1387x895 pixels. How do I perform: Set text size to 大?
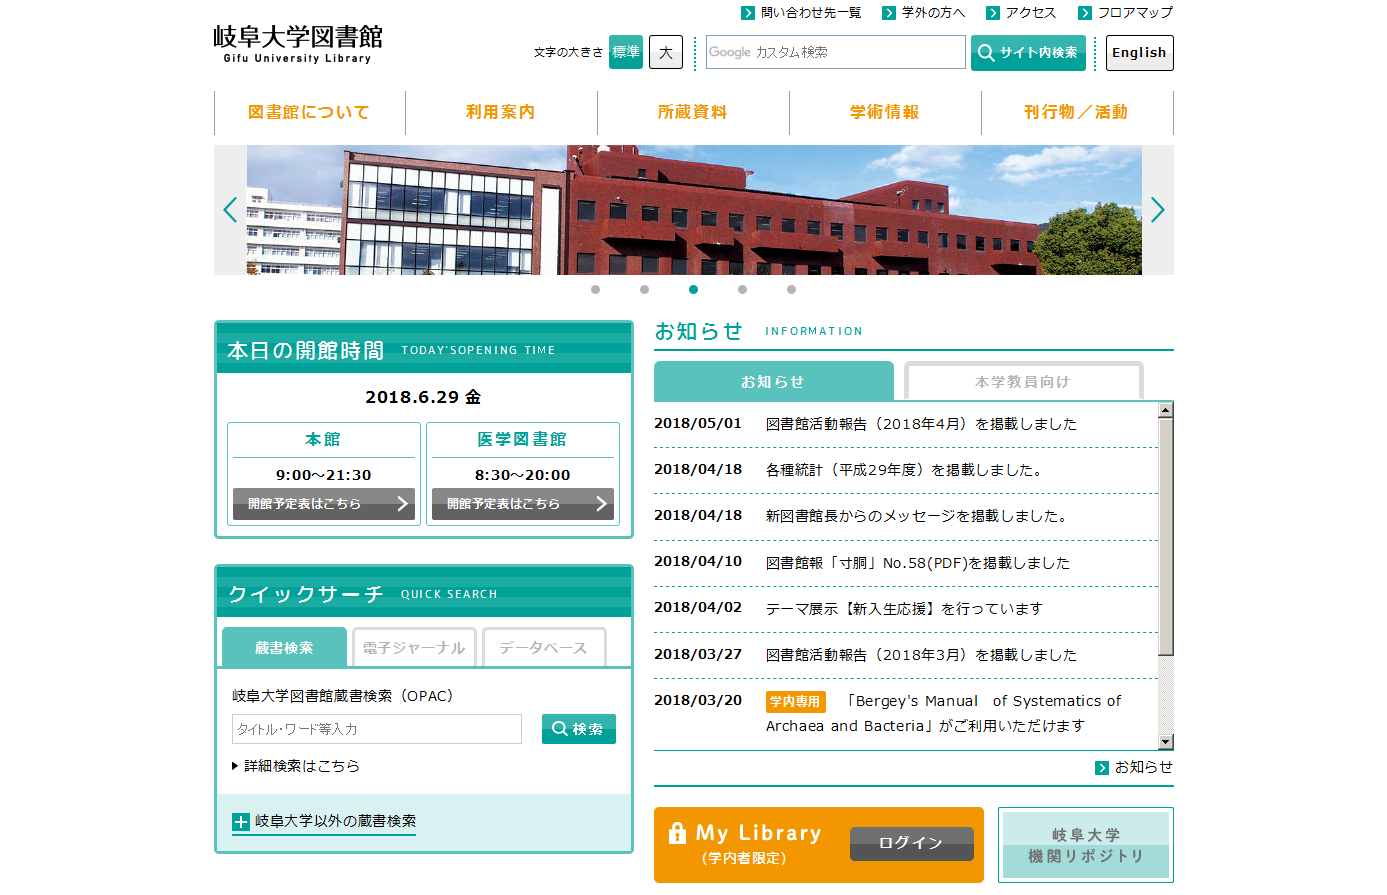[666, 52]
